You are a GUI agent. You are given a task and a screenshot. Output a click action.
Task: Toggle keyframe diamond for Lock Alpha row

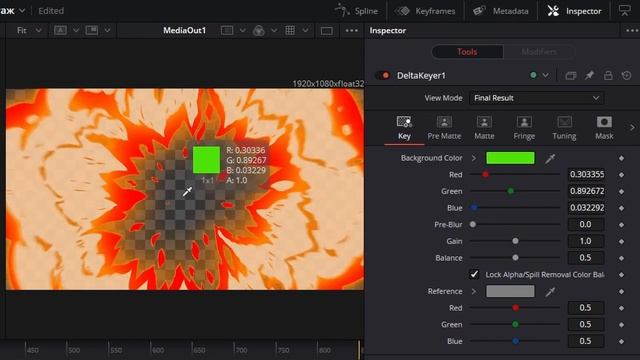[x=622, y=275]
